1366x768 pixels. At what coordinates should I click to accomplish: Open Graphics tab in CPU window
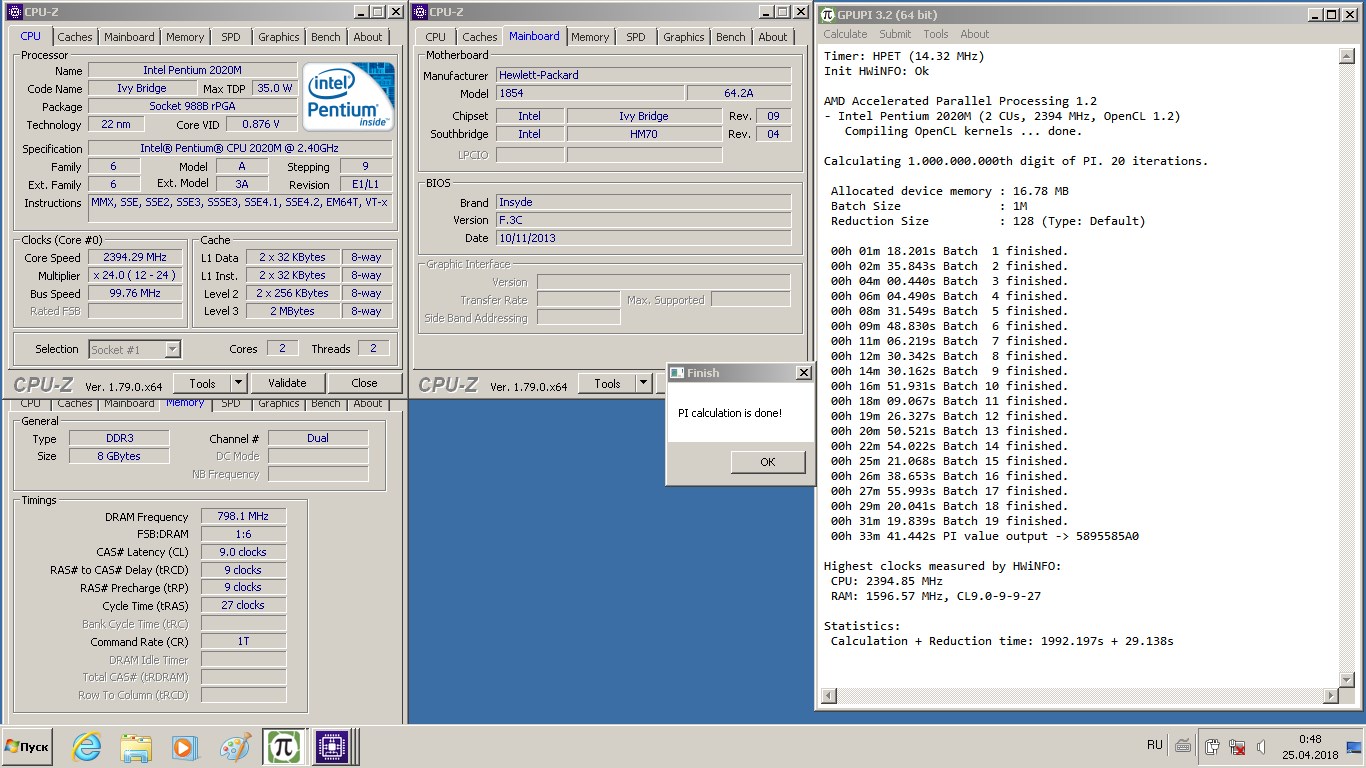click(279, 37)
